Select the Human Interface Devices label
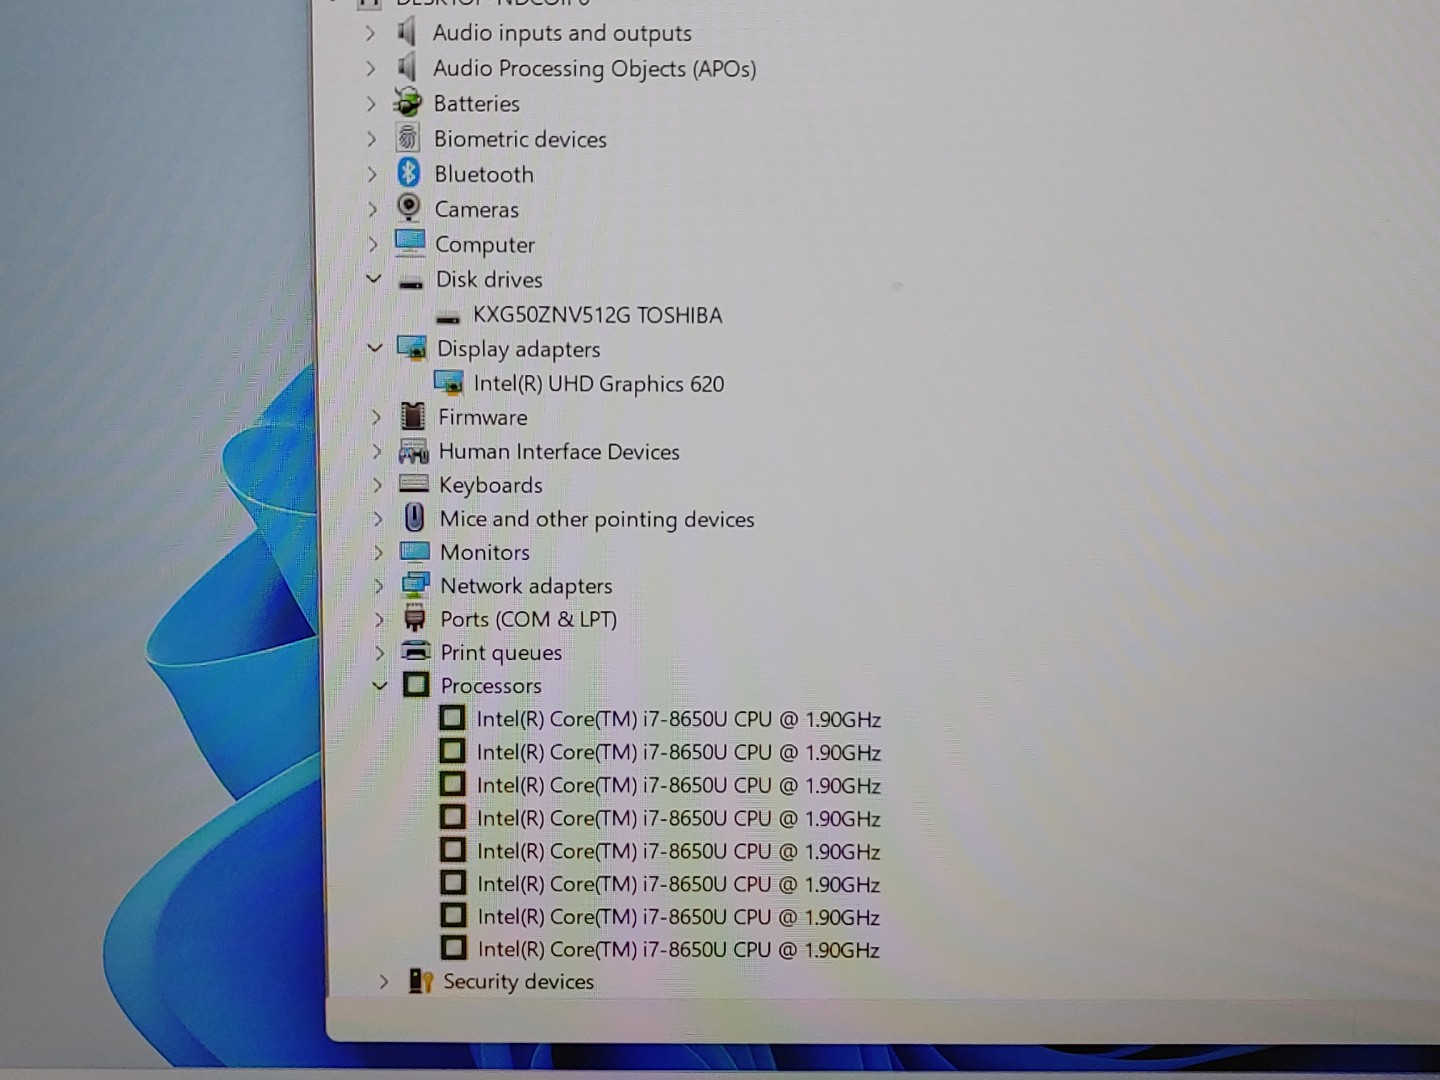 click(558, 451)
